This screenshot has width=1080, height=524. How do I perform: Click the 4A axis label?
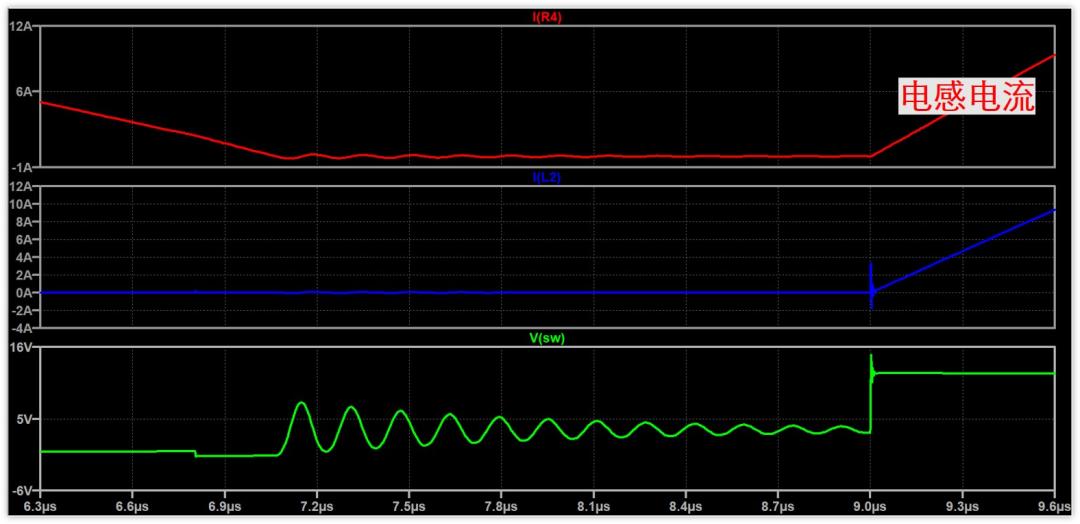pos(24,258)
